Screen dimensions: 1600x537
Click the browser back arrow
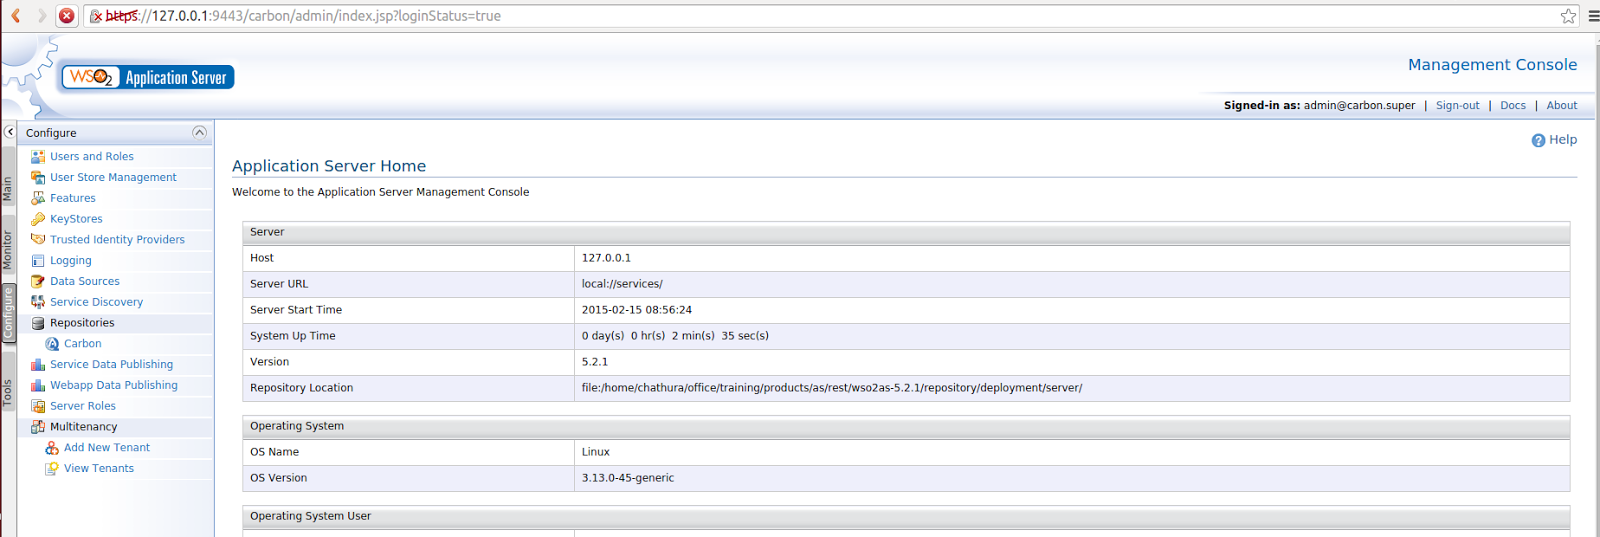coord(16,16)
